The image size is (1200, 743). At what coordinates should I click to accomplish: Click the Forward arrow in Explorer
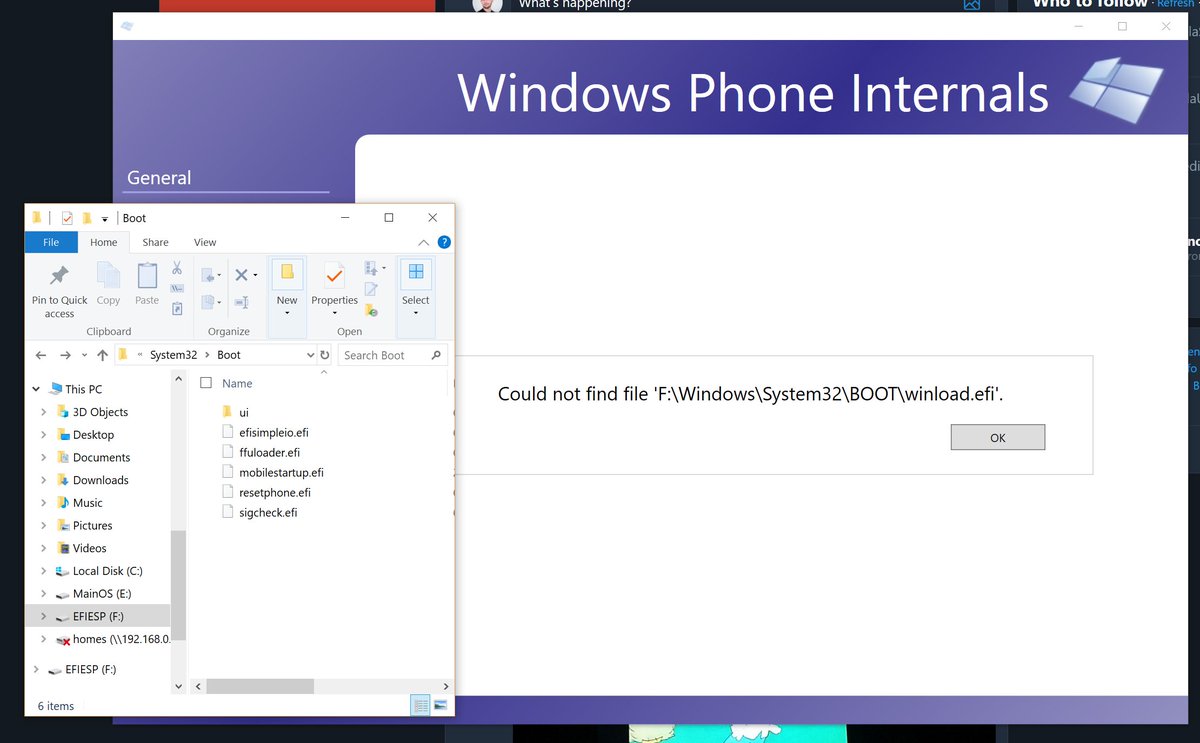click(65, 355)
